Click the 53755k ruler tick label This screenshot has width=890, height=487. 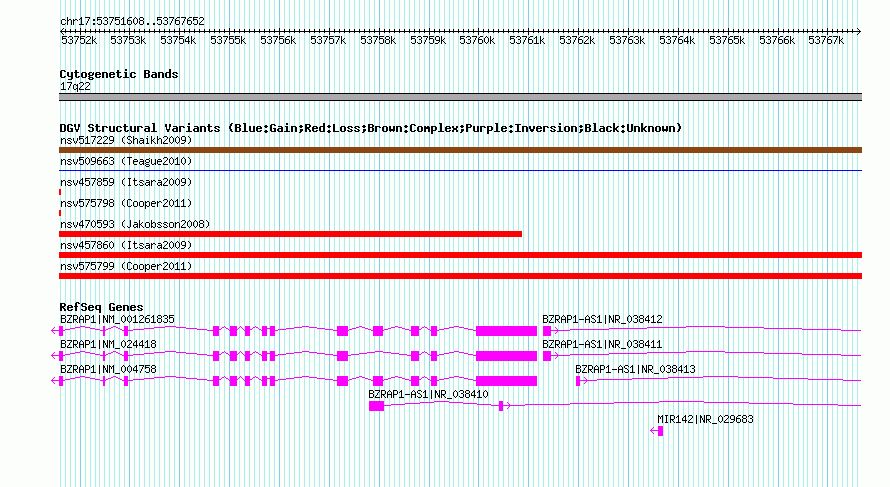coord(228,40)
